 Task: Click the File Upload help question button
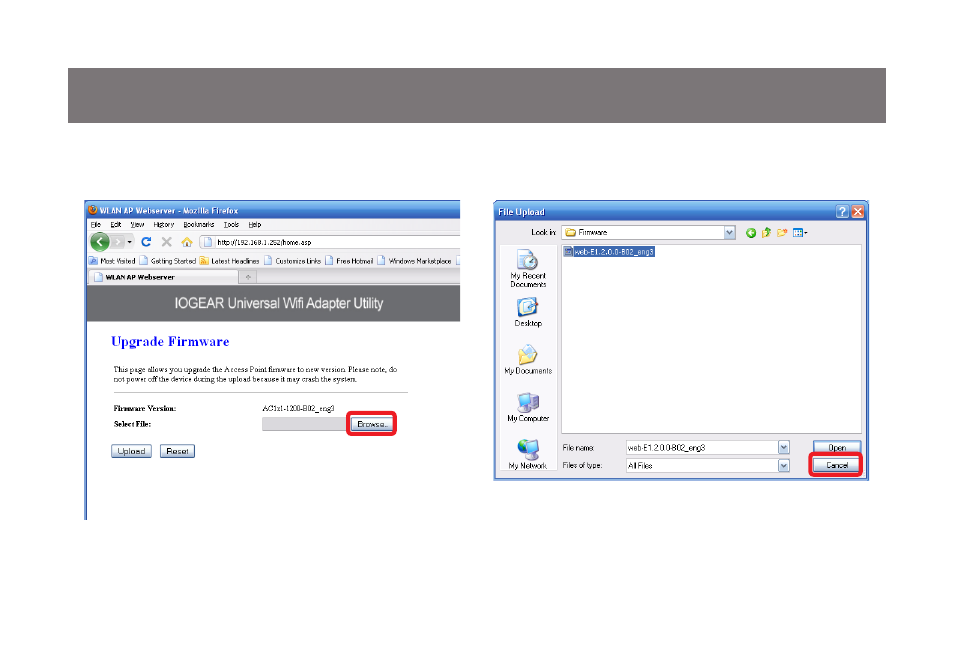[842, 212]
